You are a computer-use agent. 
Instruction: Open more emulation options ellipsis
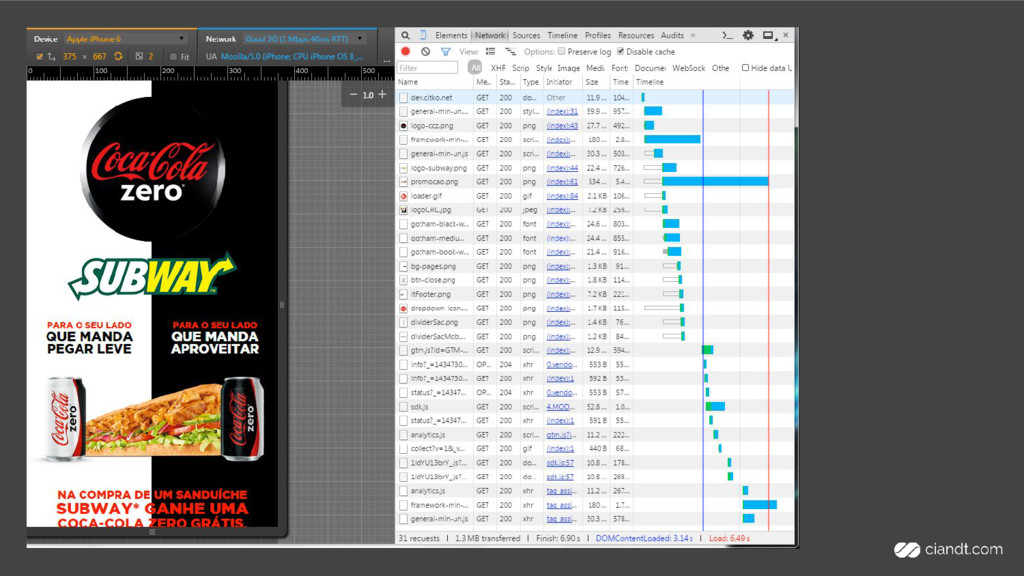pos(387,60)
